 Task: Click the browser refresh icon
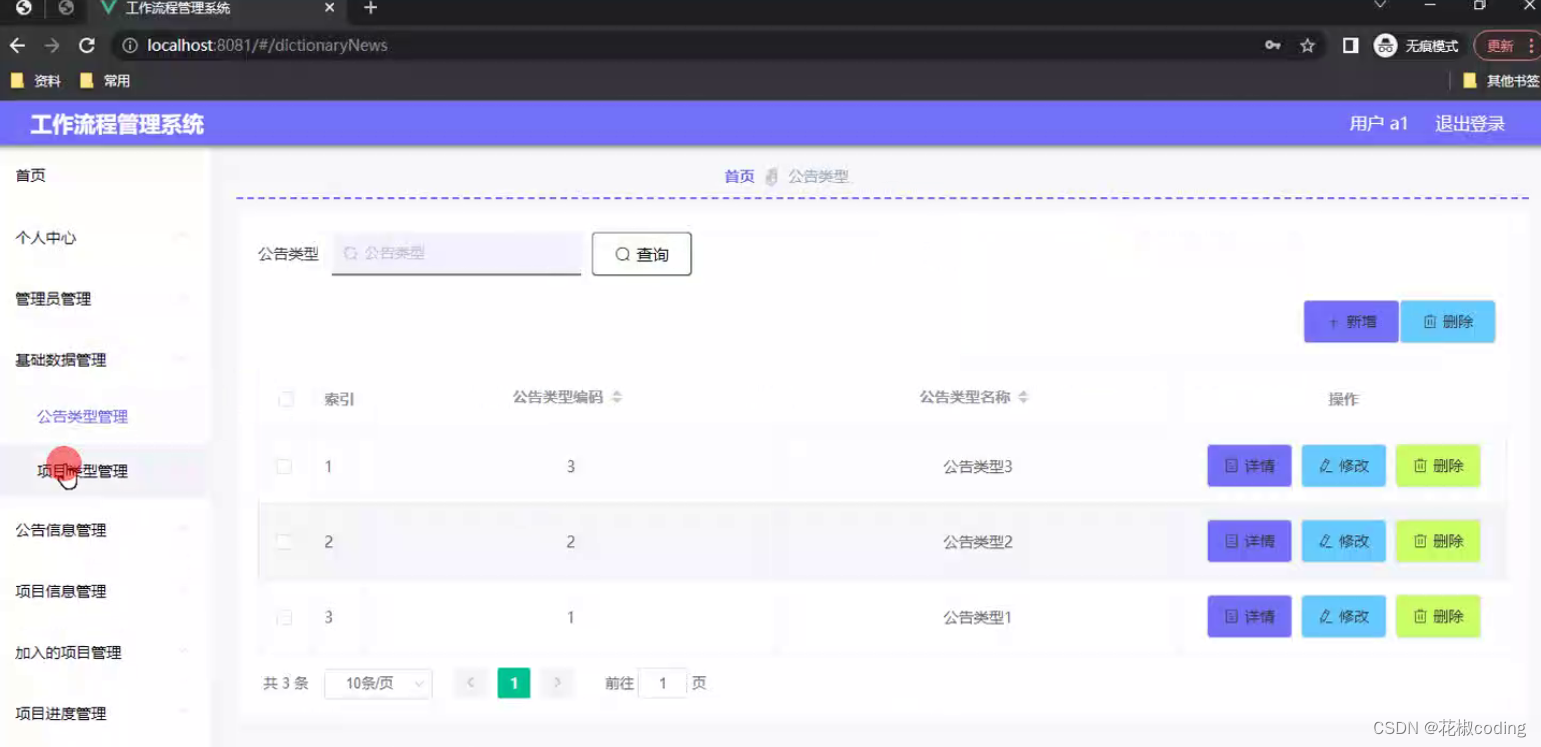[x=87, y=45]
